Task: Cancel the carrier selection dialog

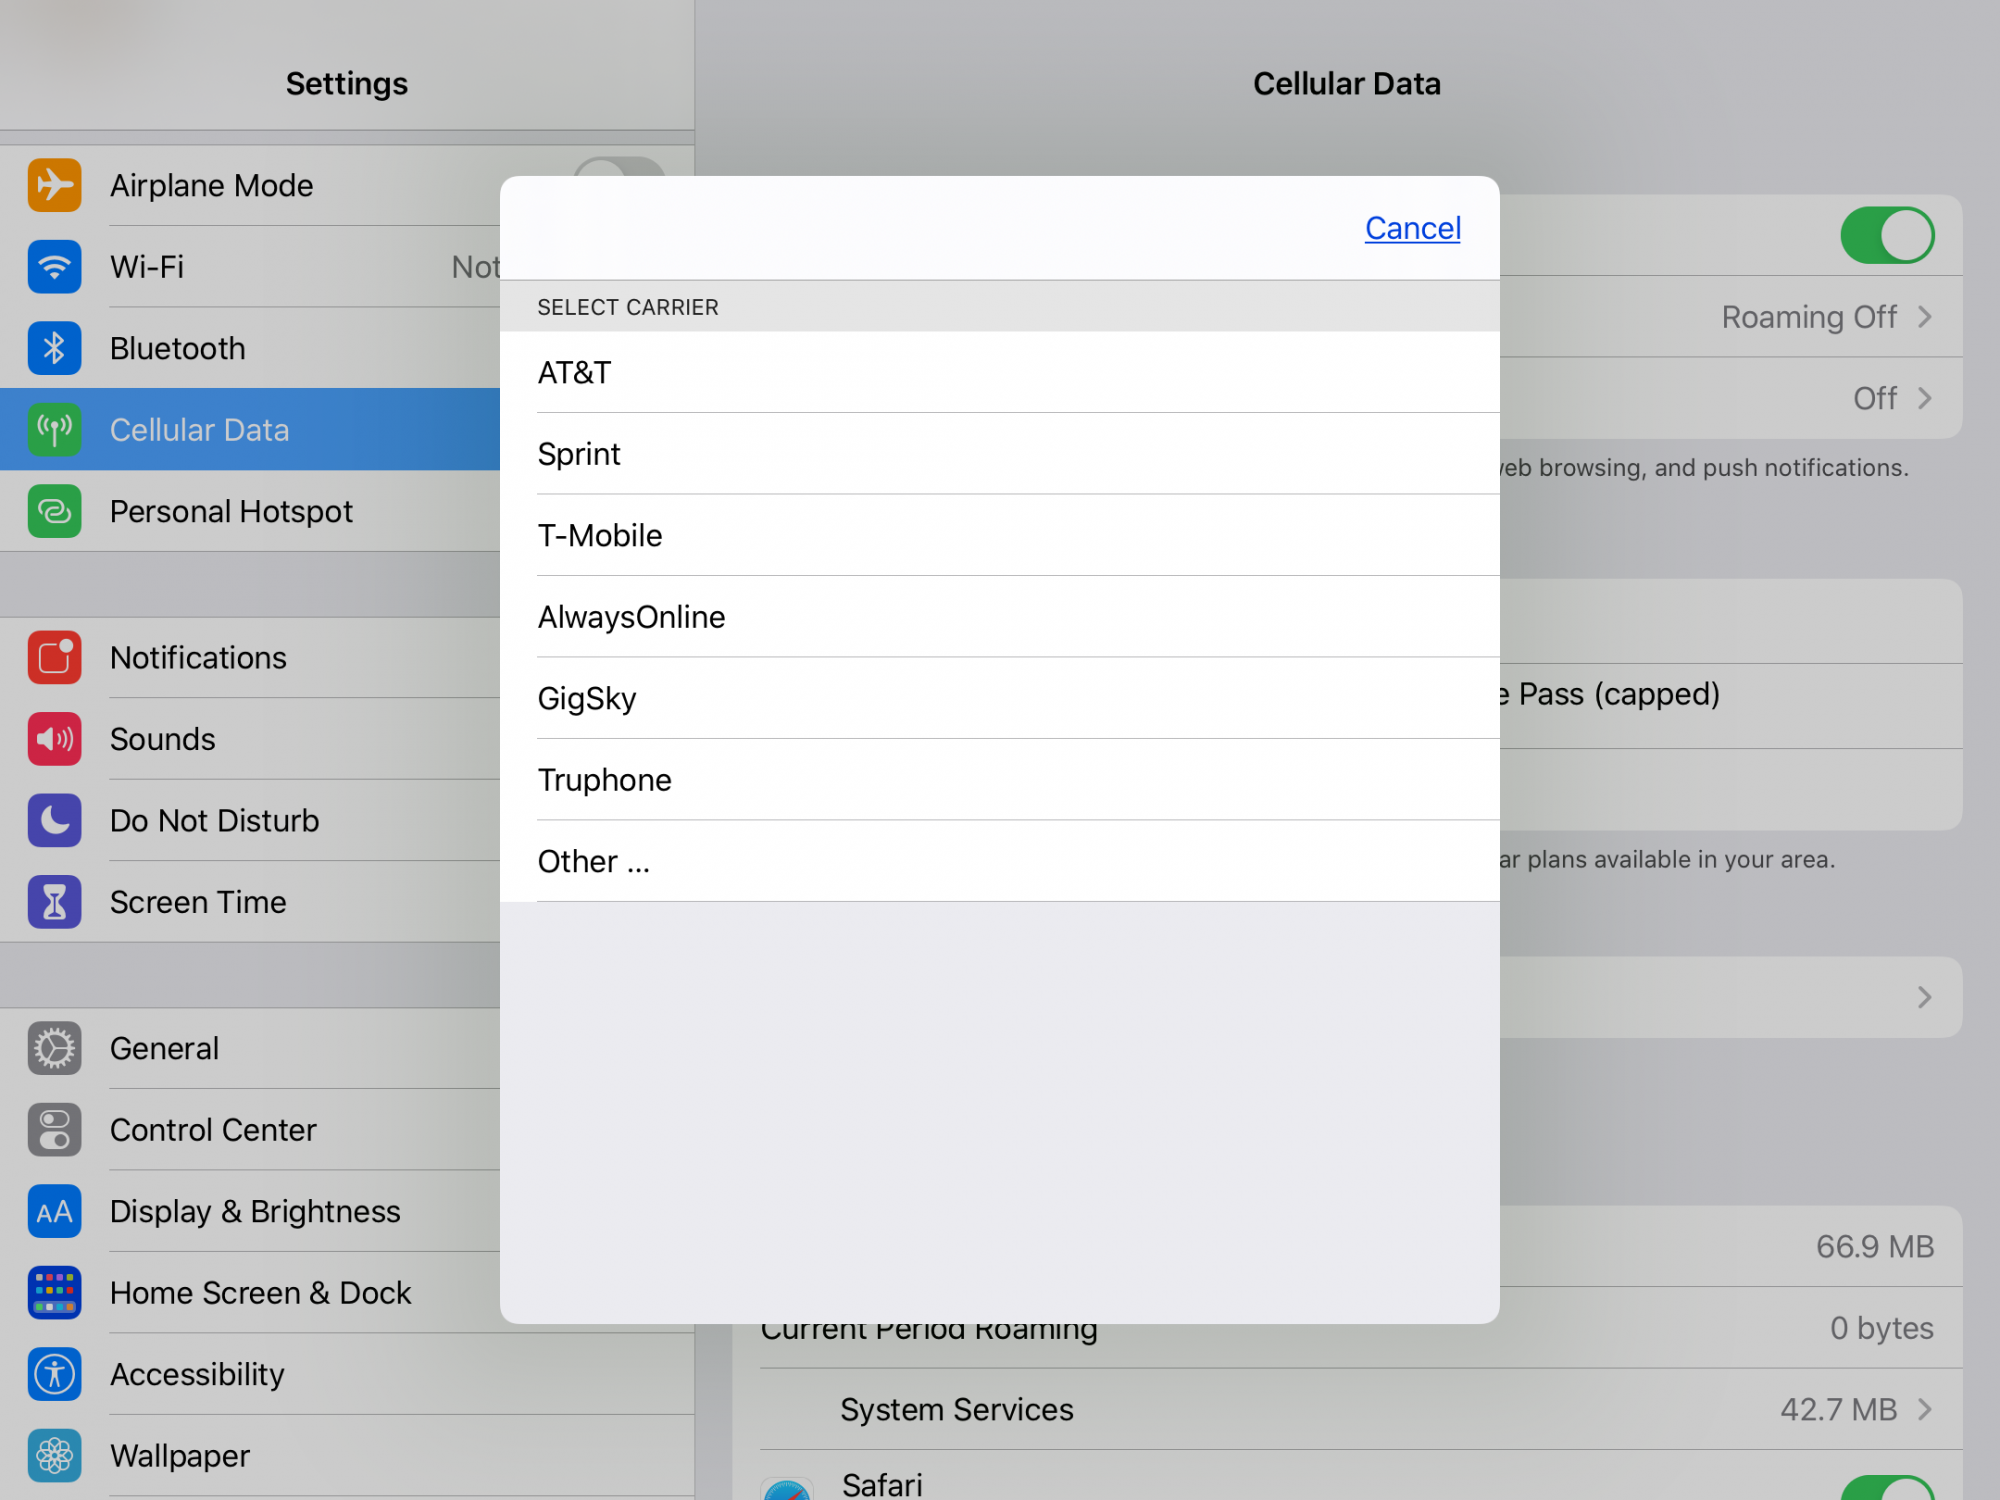Action: 1412,228
